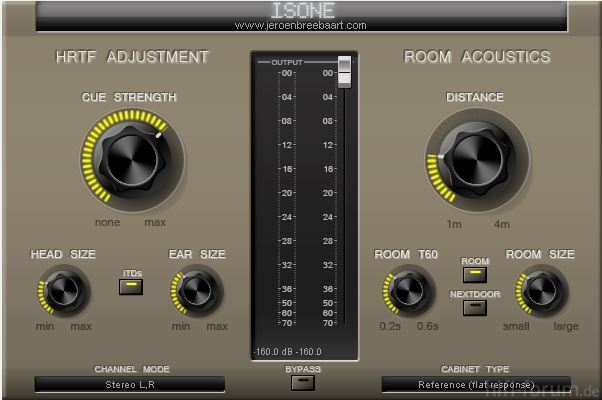The width and height of the screenshot is (602, 400).
Task: Click the HRTF ADJUSTMENT section heading
Action: (x=132, y=57)
